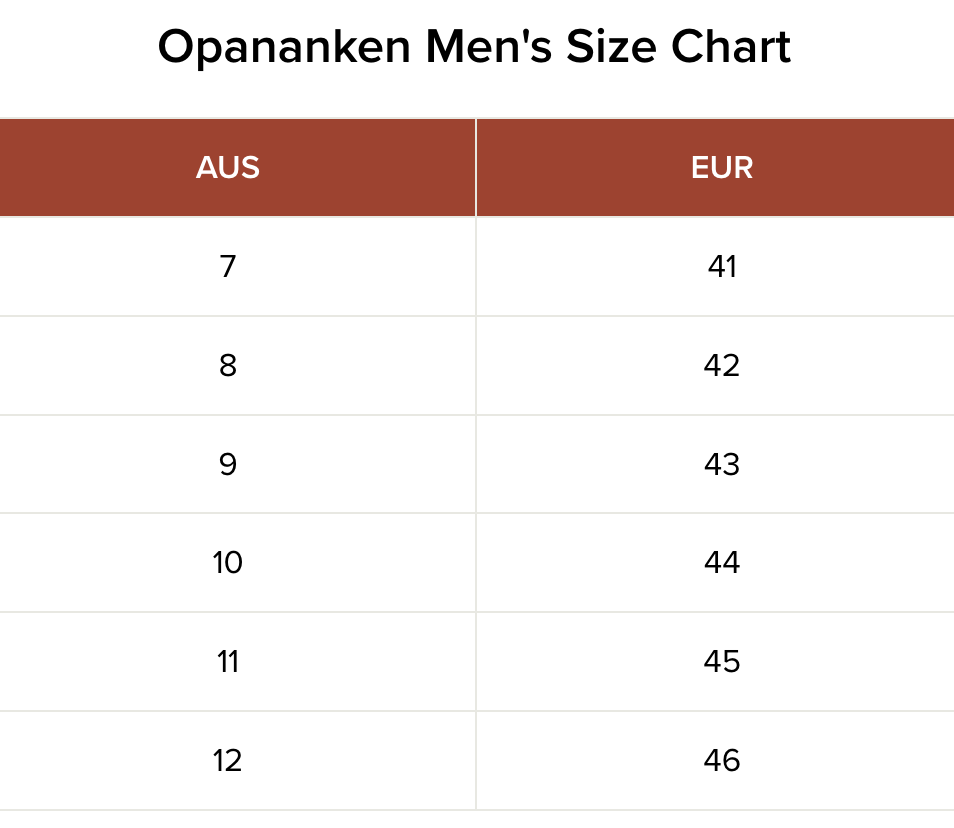Select the EUR size 41 cell
The image size is (954, 828).
click(721, 267)
